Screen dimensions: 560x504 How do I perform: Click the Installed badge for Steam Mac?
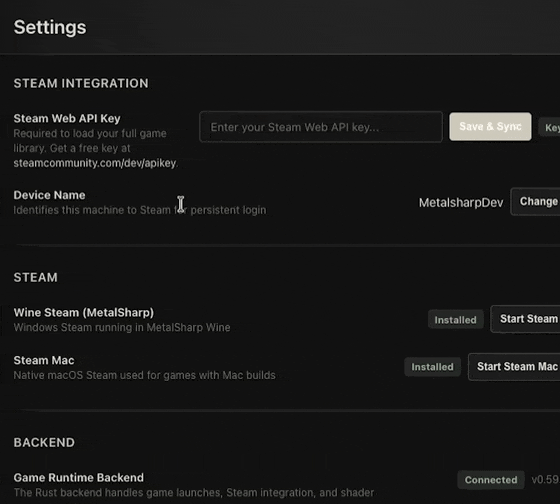pos(432,367)
